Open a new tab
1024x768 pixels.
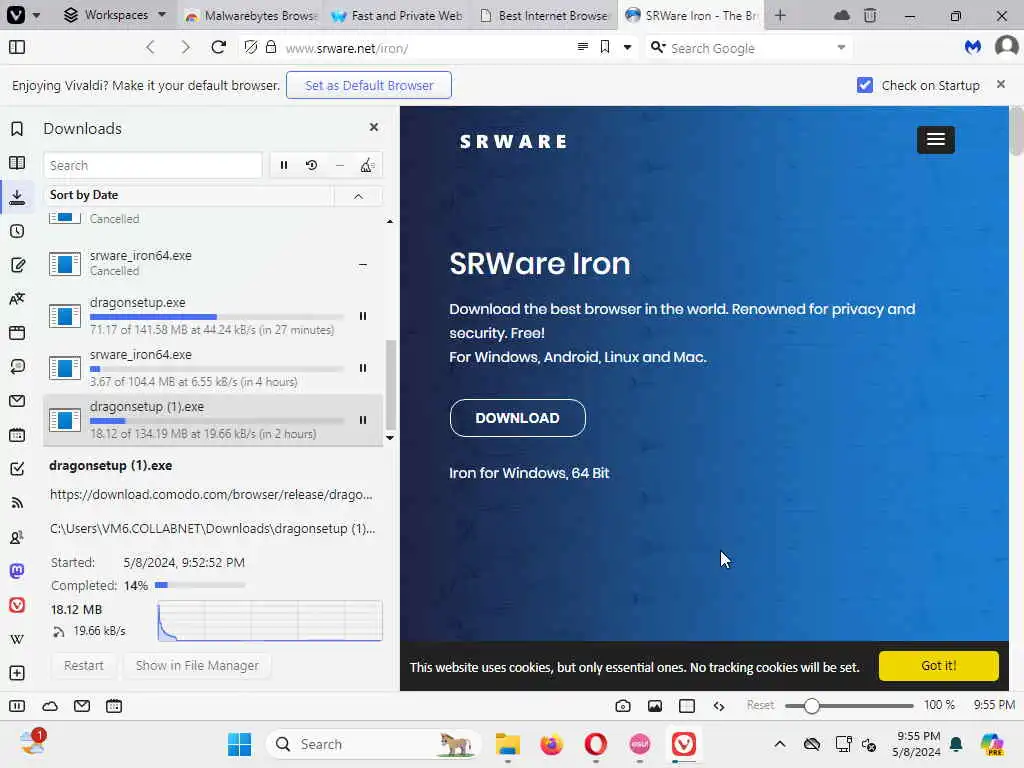pyautogui.click(x=780, y=15)
